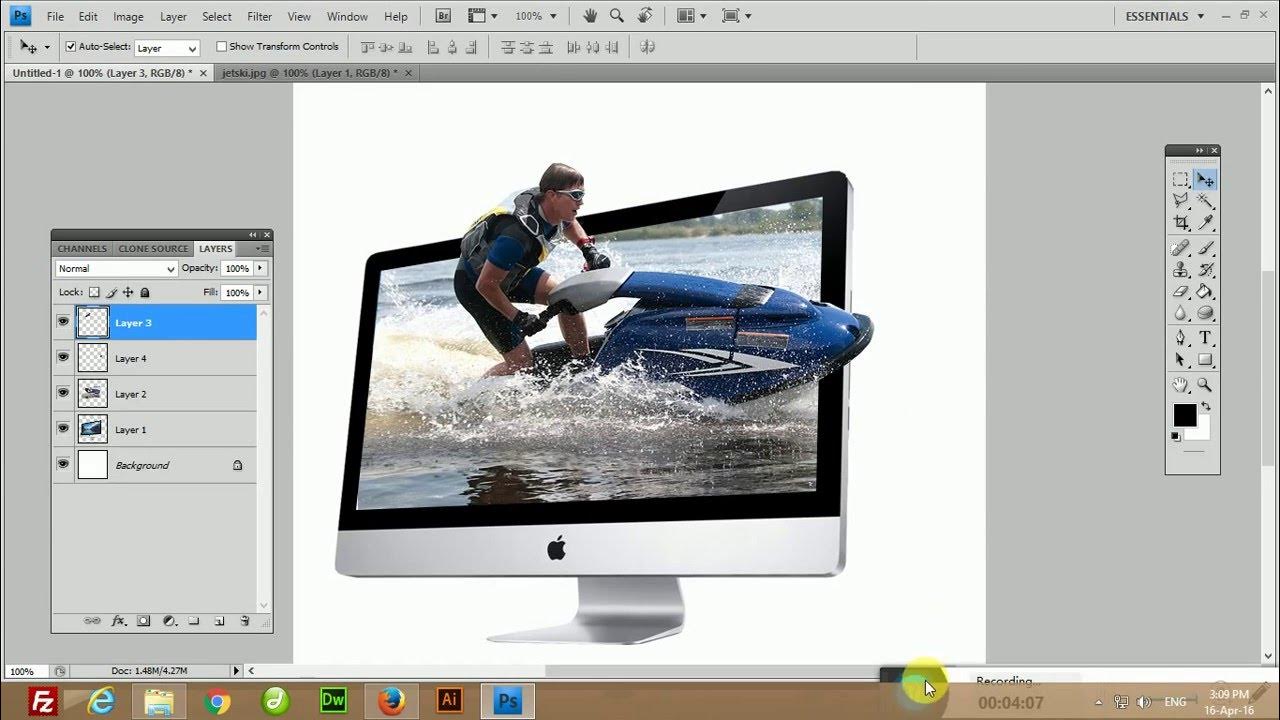Open the Opacity slider arrow
Viewport: 1280px width, 720px height.
tap(260, 268)
